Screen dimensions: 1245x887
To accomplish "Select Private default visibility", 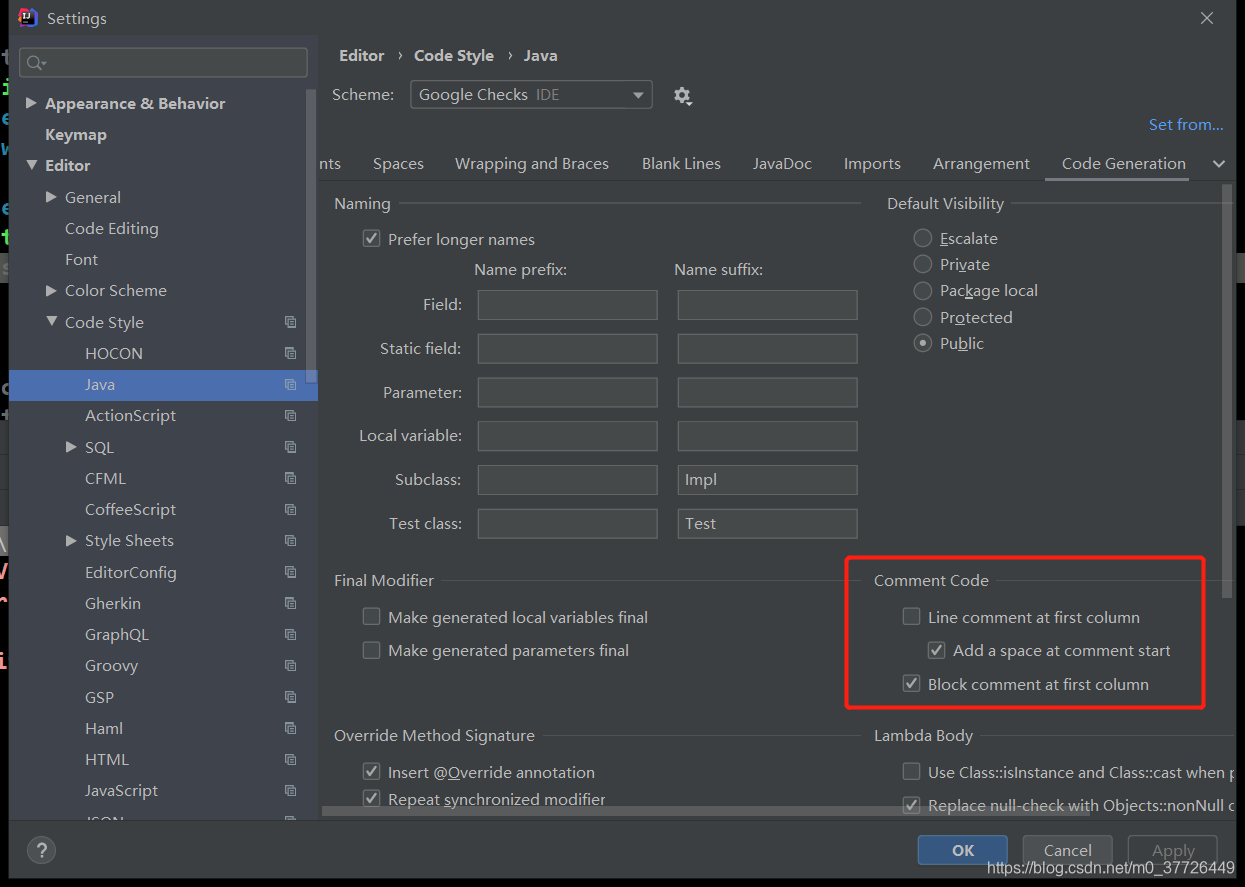I will [x=923, y=264].
